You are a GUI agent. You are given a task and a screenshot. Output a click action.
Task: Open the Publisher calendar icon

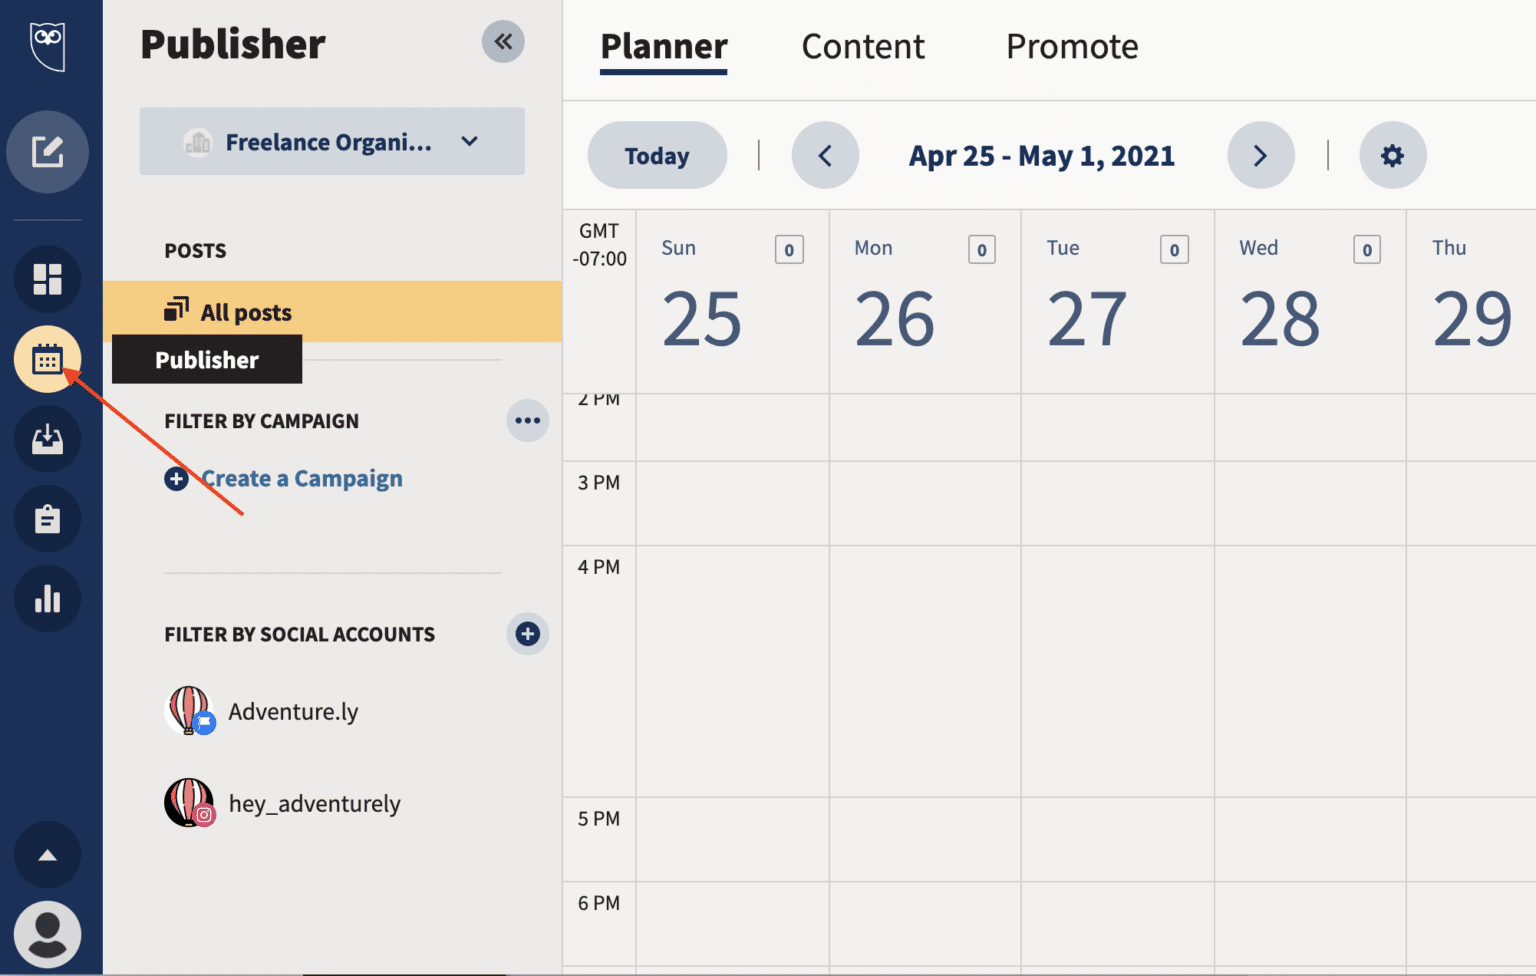point(47,359)
